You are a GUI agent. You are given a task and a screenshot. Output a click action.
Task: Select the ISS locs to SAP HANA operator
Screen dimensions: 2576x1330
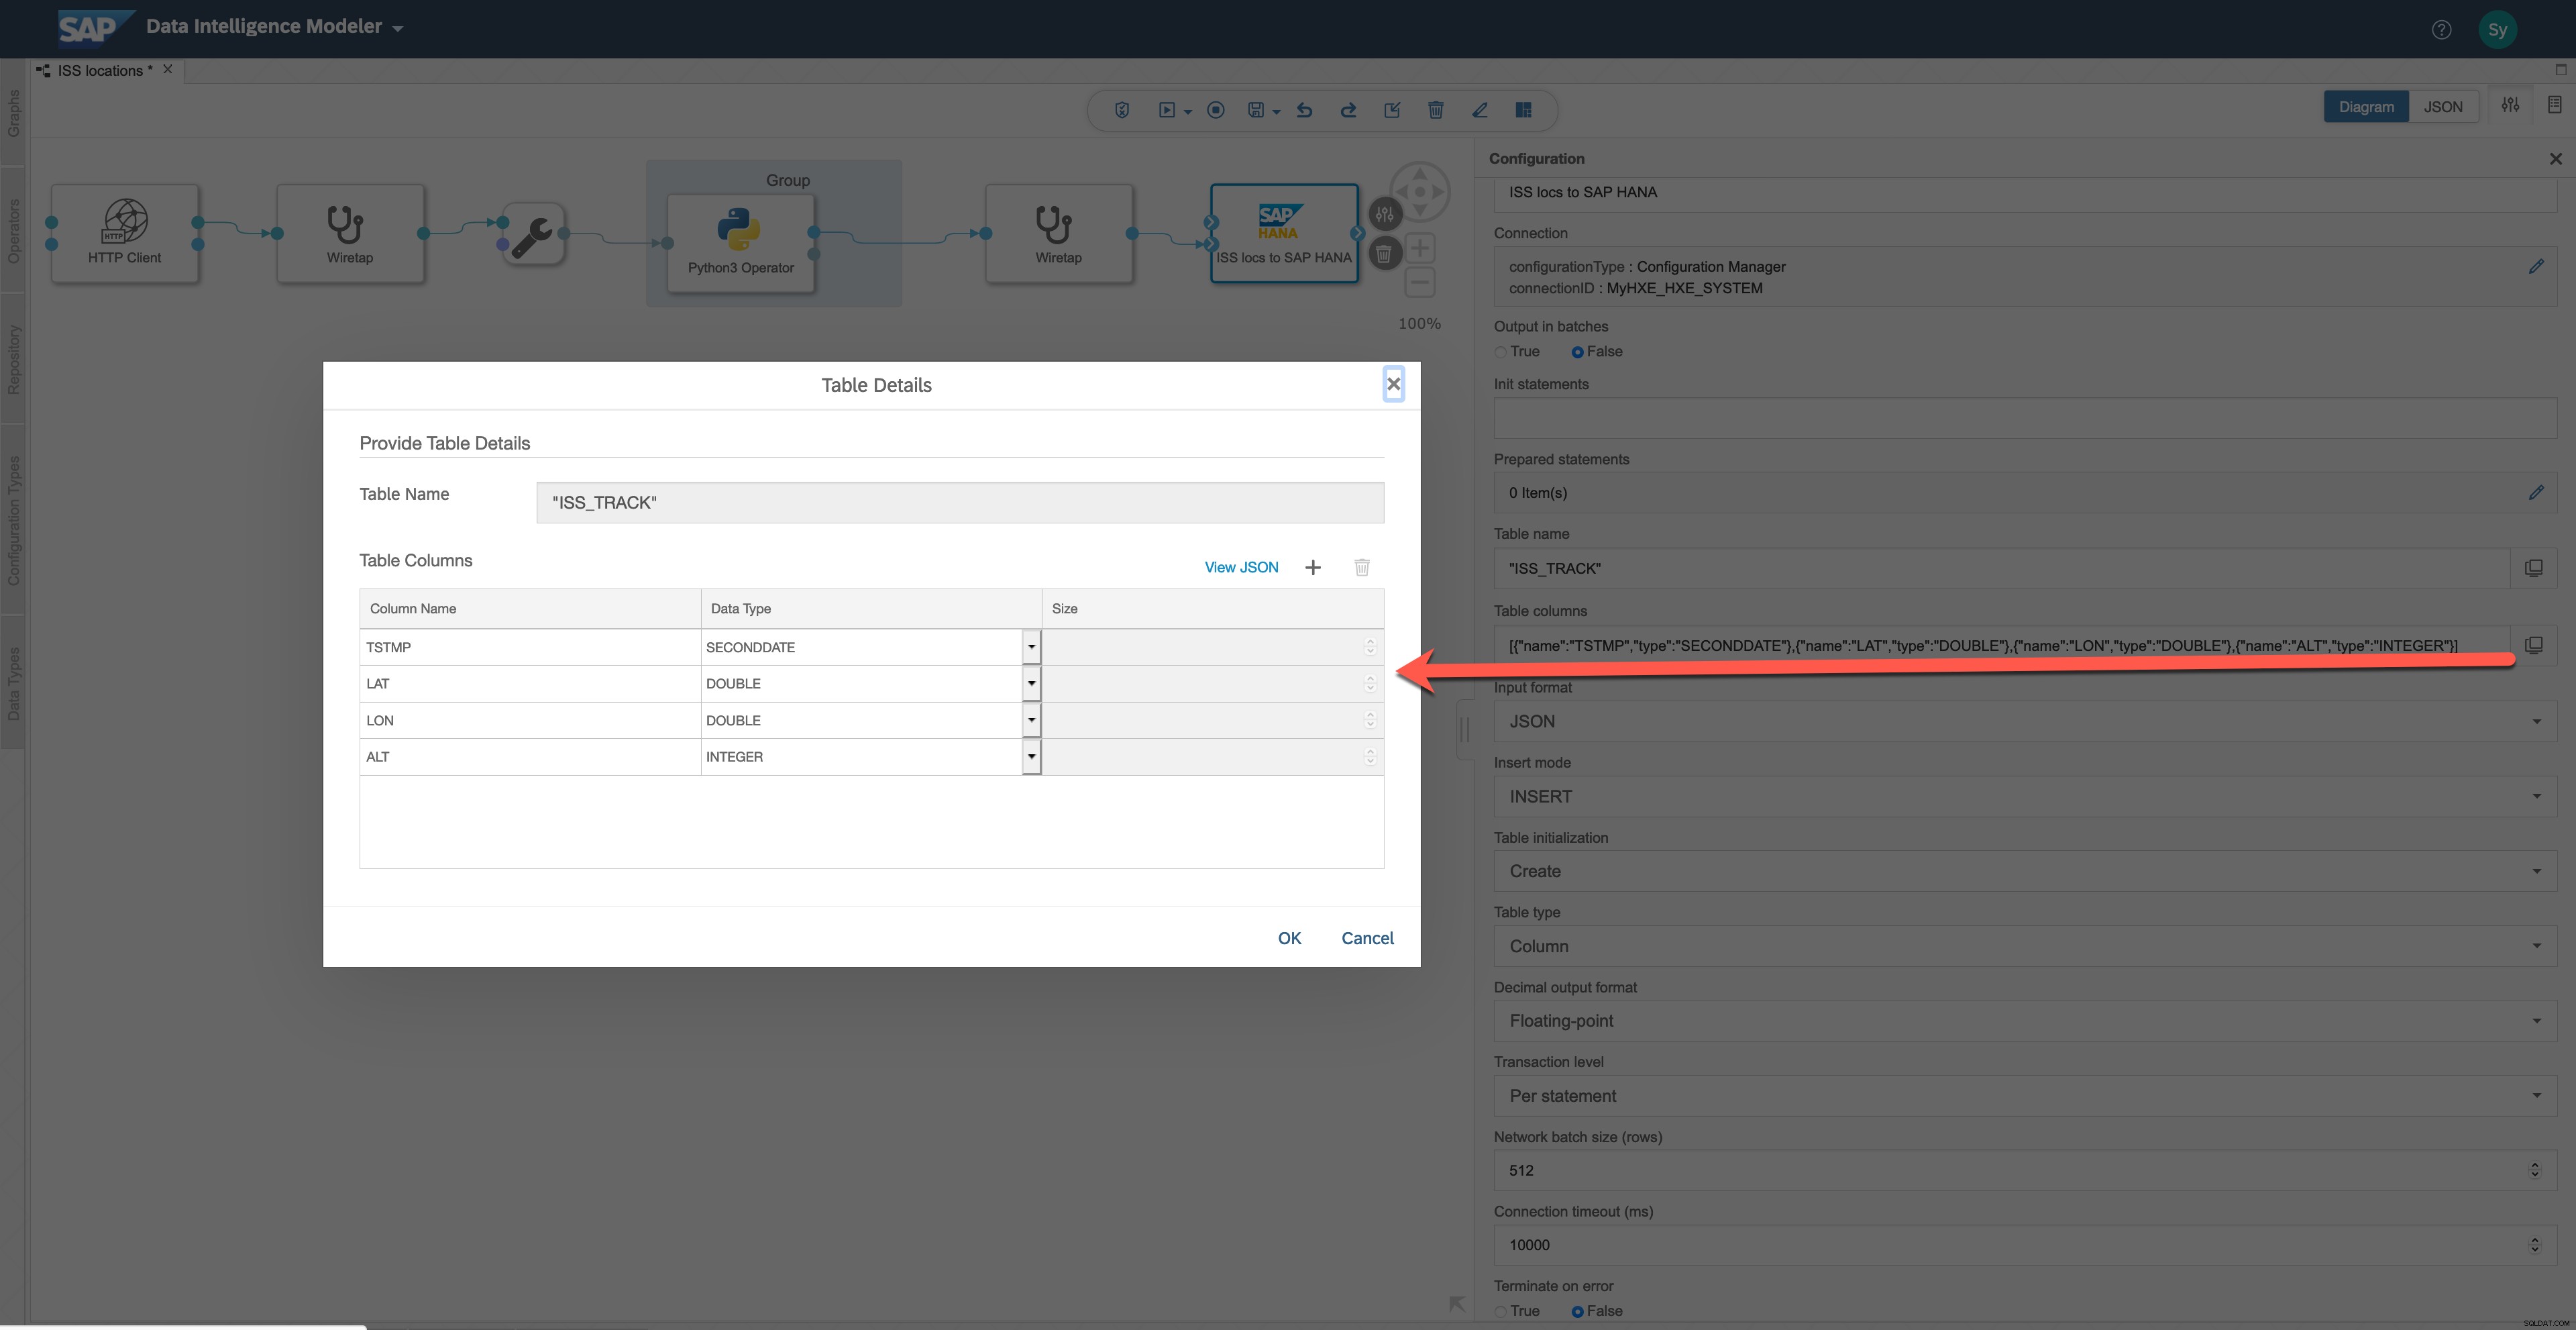[1284, 233]
